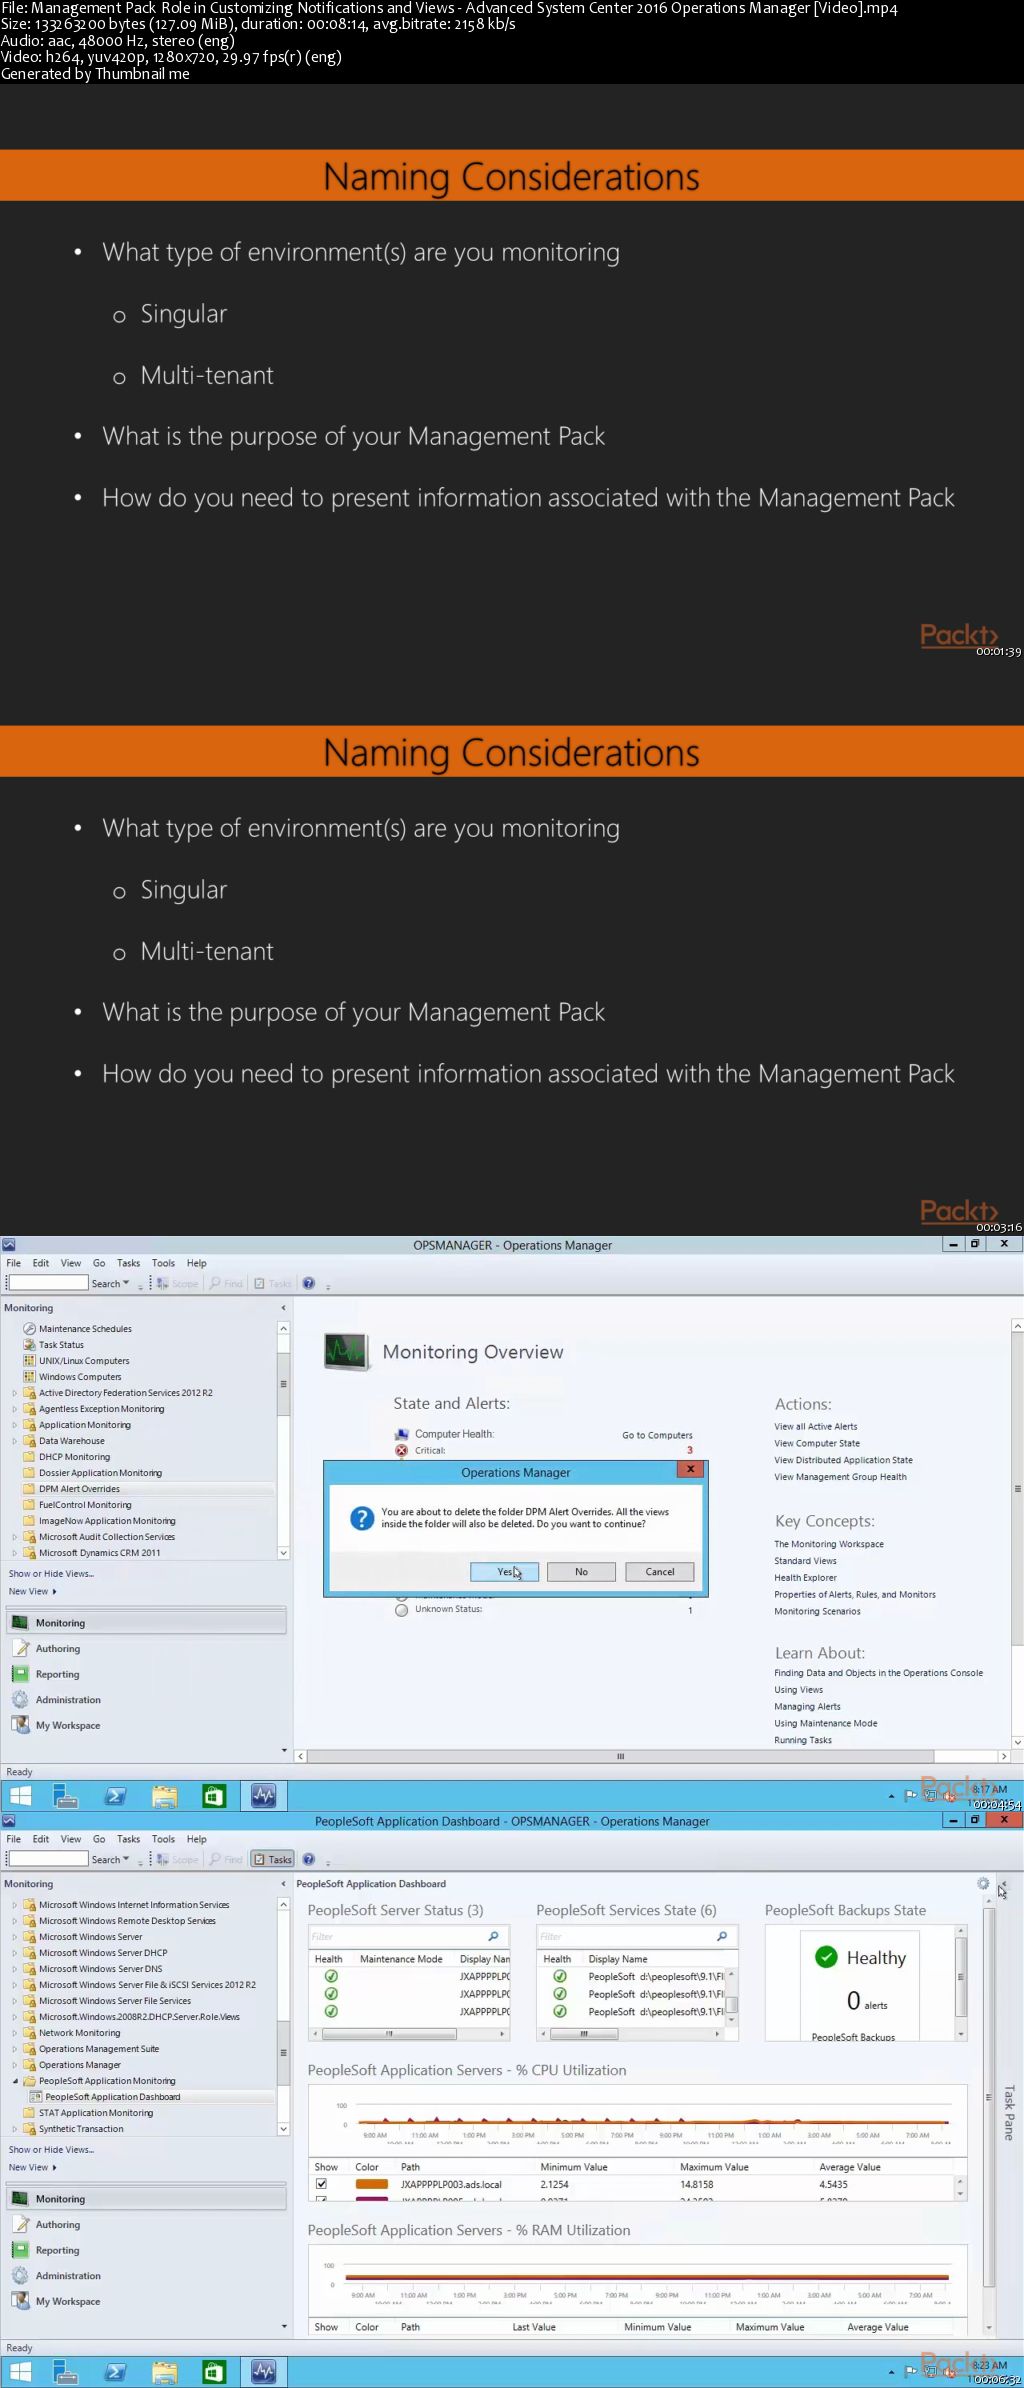The width and height of the screenshot is (1024, 2388).
Task: Click Show or Hide Views in PeopleSoft Dashboard window
Action: (x=51, y=2149)
